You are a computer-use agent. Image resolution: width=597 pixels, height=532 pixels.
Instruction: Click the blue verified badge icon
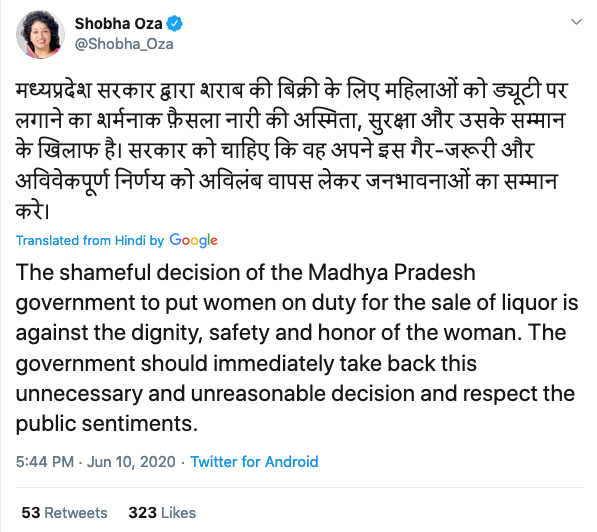pyautogui.click(x=175, y=24)
